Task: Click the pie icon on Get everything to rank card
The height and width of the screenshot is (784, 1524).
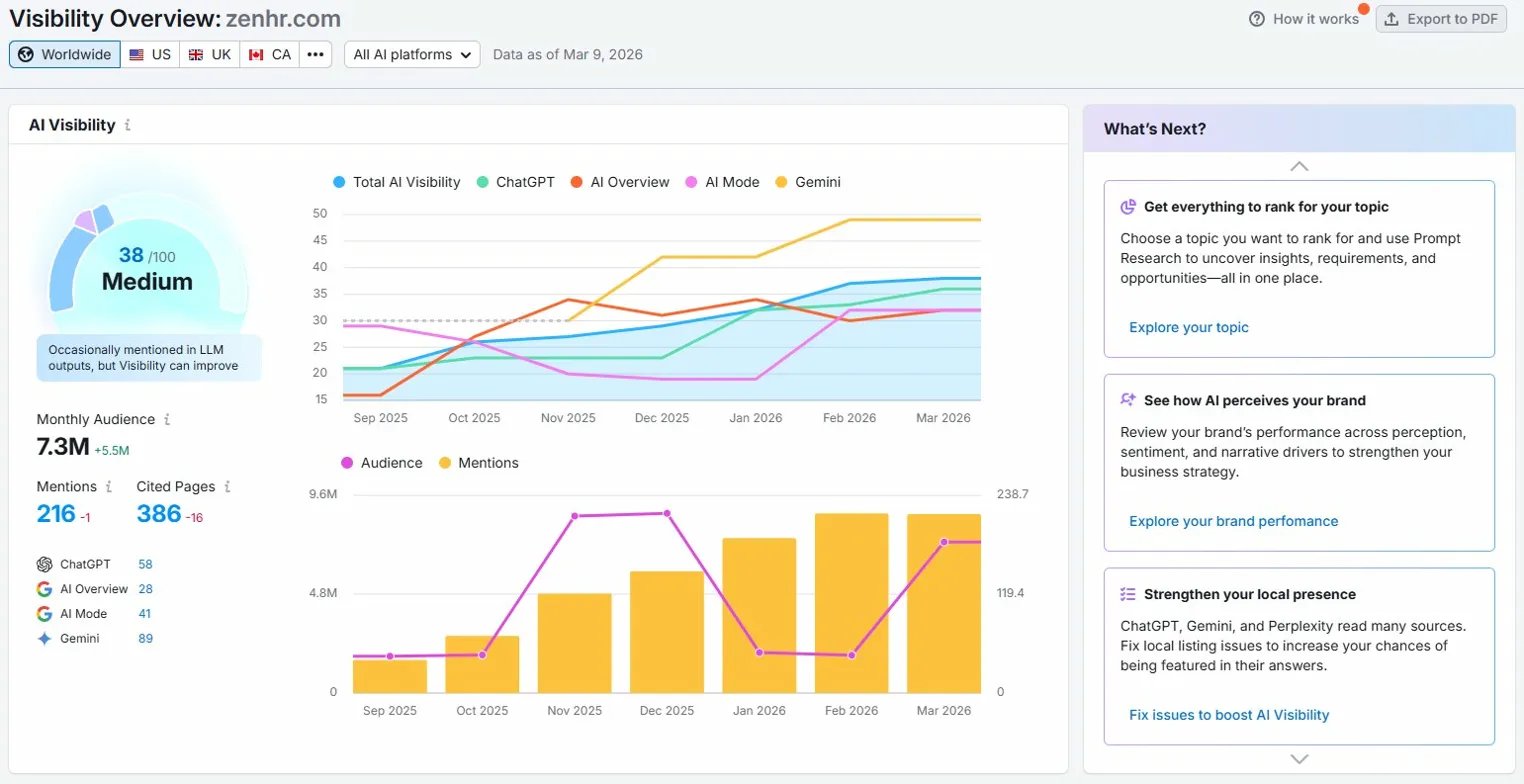Action: click(x=1128, y=207)
